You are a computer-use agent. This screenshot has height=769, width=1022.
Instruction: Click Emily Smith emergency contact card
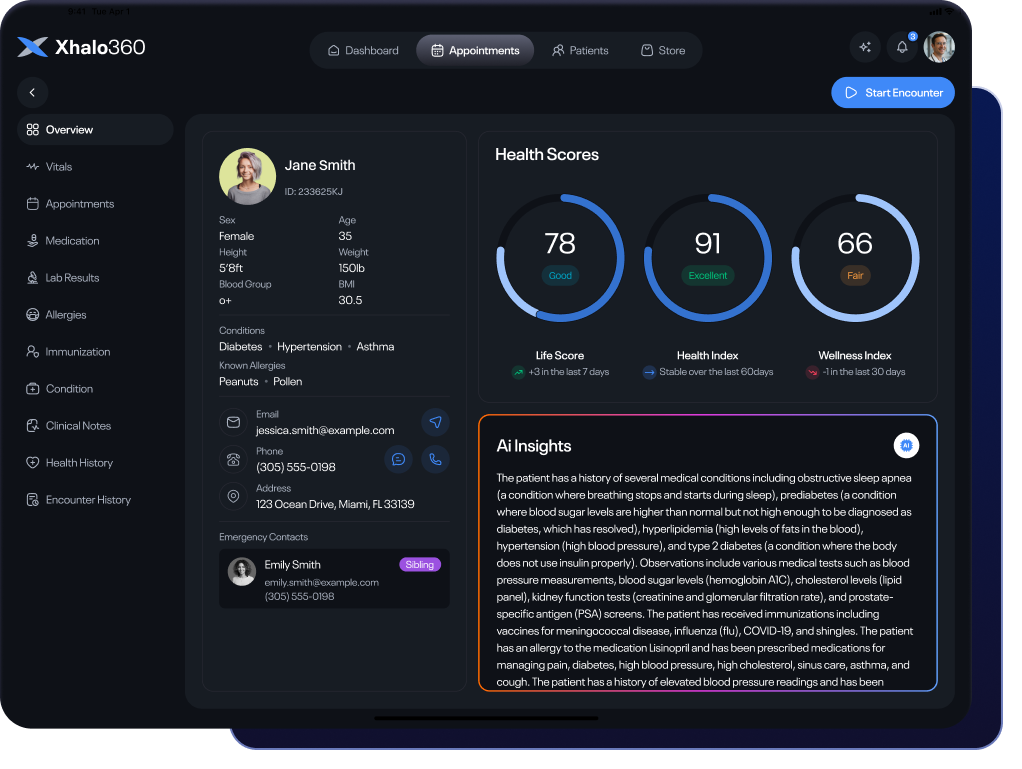(x=334, y=579)
